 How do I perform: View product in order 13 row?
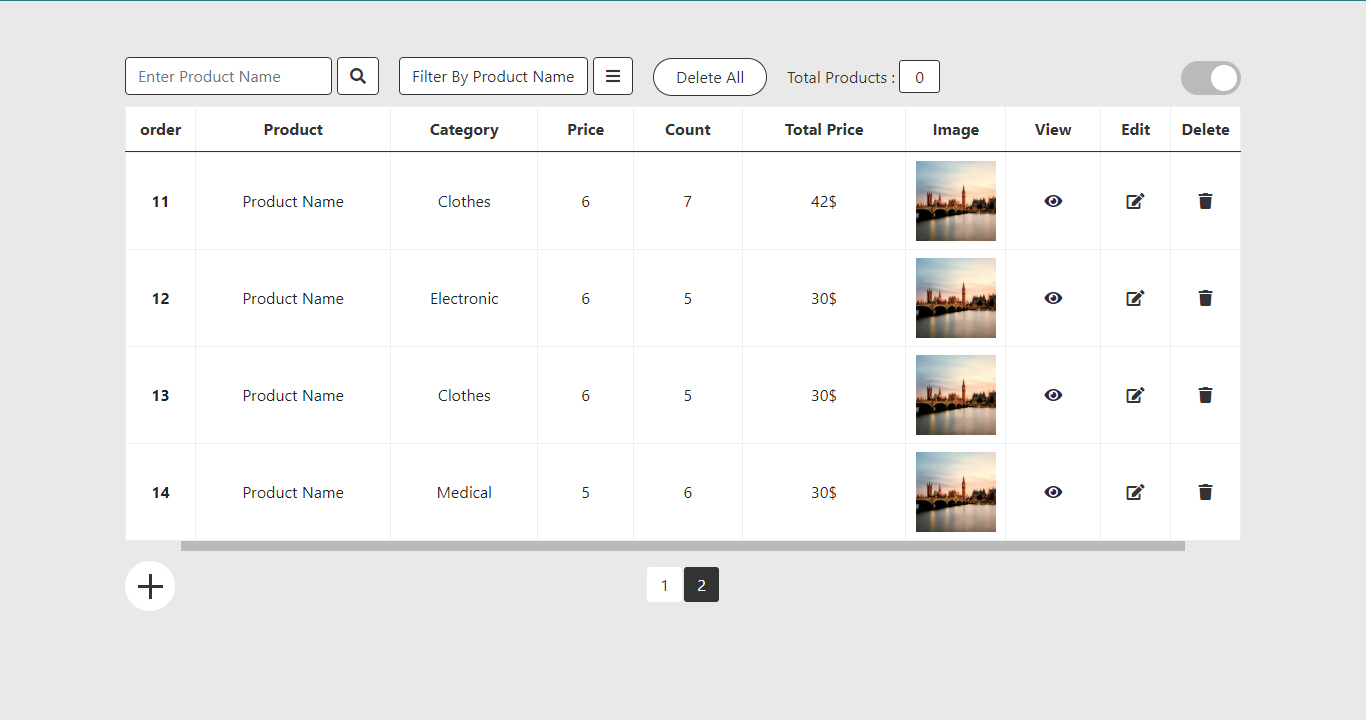point(1053,395)
